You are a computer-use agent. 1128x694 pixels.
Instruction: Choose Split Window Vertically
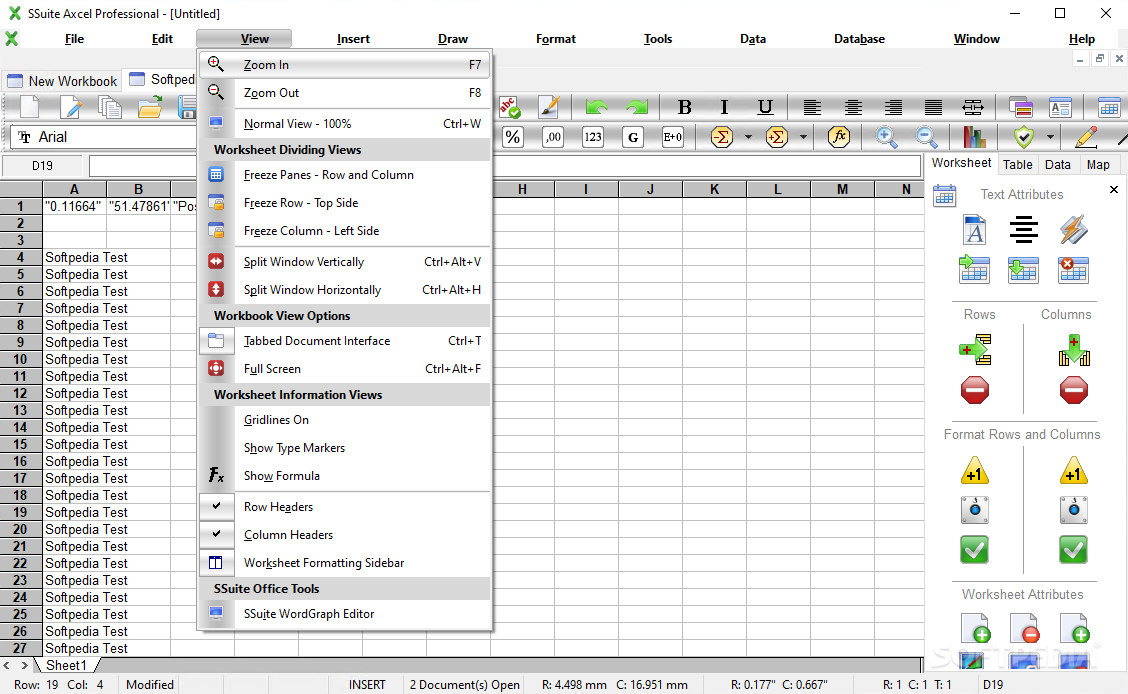[x=345, y=262]
